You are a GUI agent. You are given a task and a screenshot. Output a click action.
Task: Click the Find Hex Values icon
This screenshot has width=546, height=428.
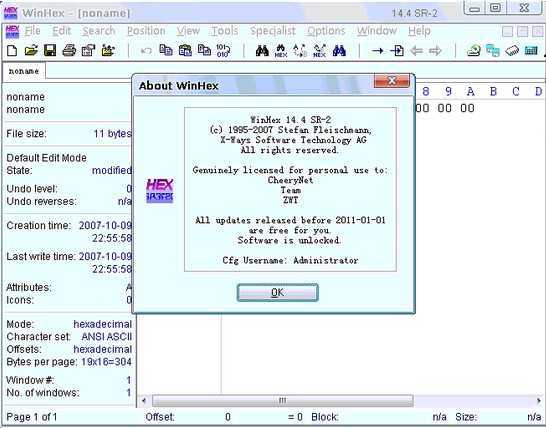coord(281,51)
